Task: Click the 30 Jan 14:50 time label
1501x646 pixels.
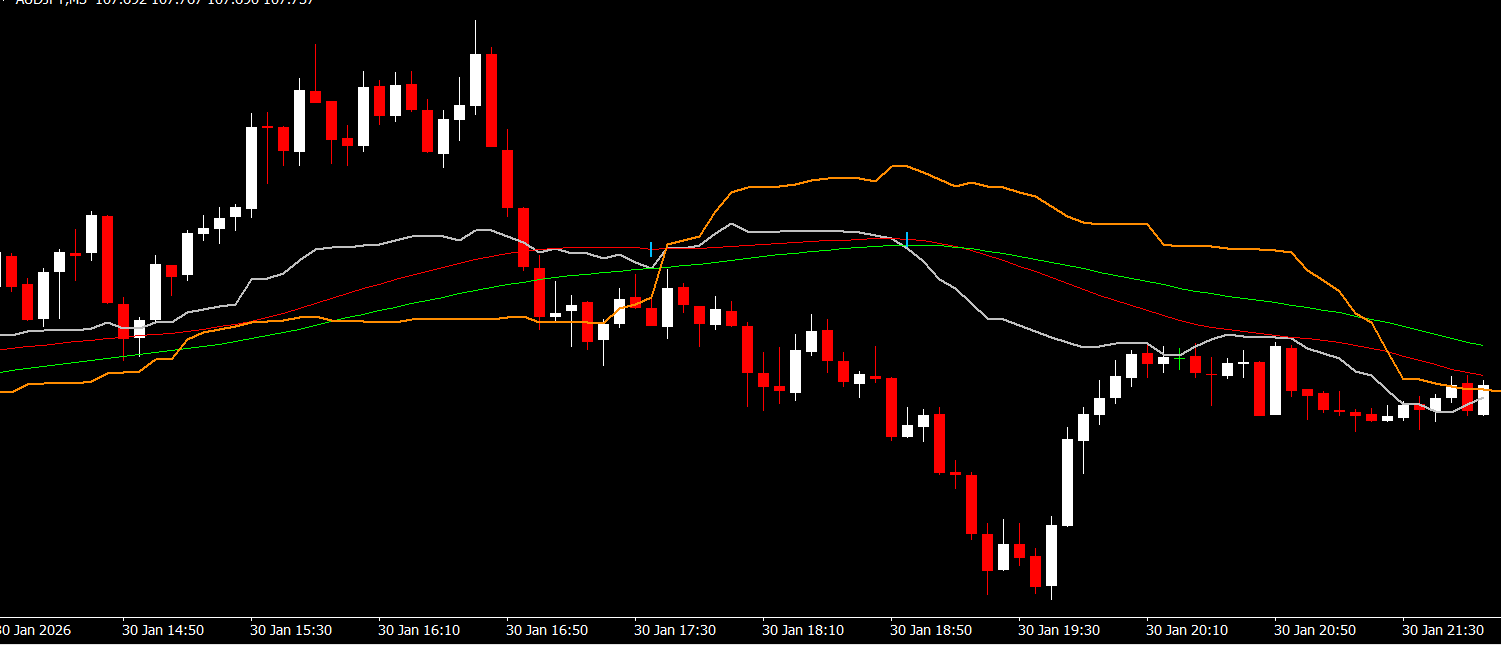Action: (x=163, y=631)
